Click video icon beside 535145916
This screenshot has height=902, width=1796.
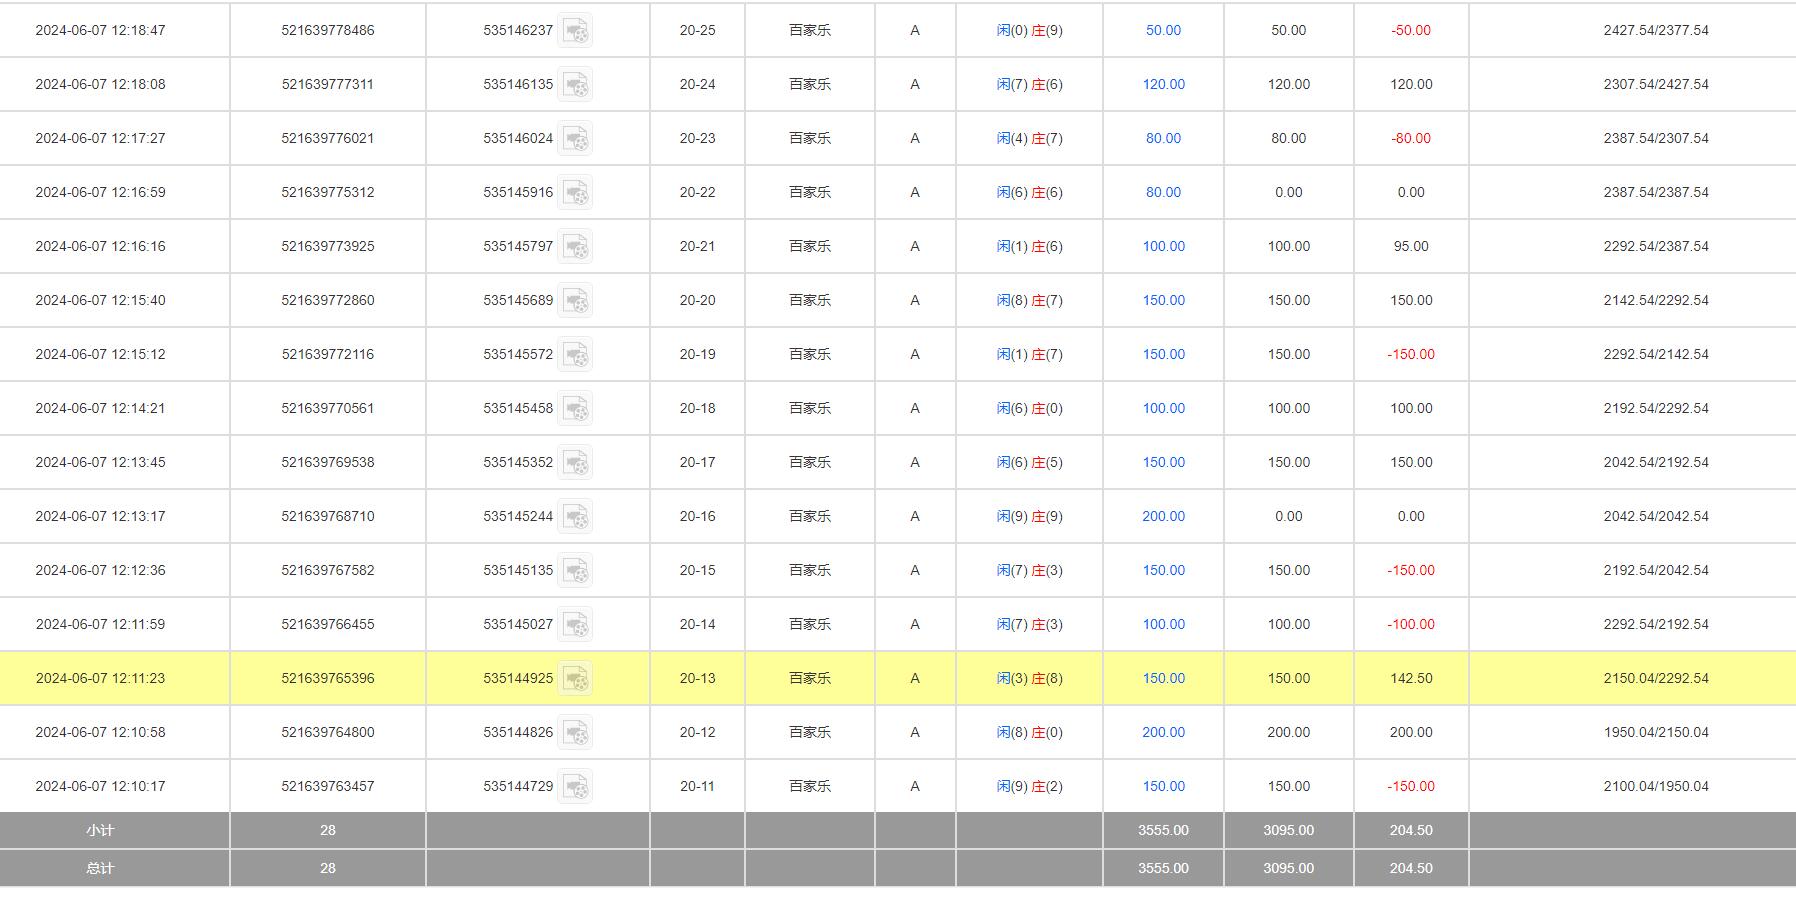[x=575, y=193]
